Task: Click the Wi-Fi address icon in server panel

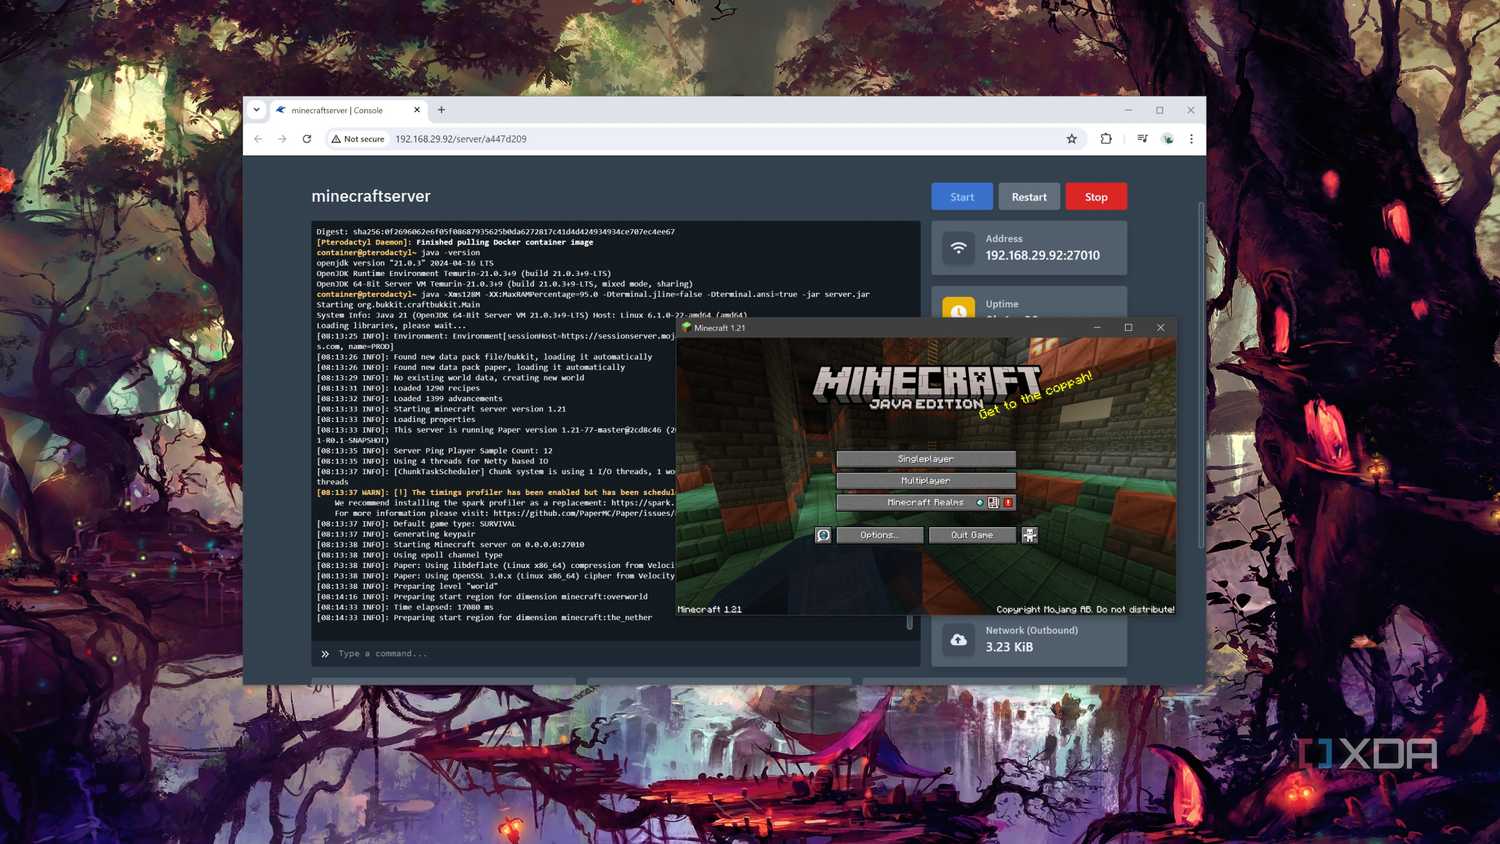Action: pyautogui.click(x=958, y=248)
